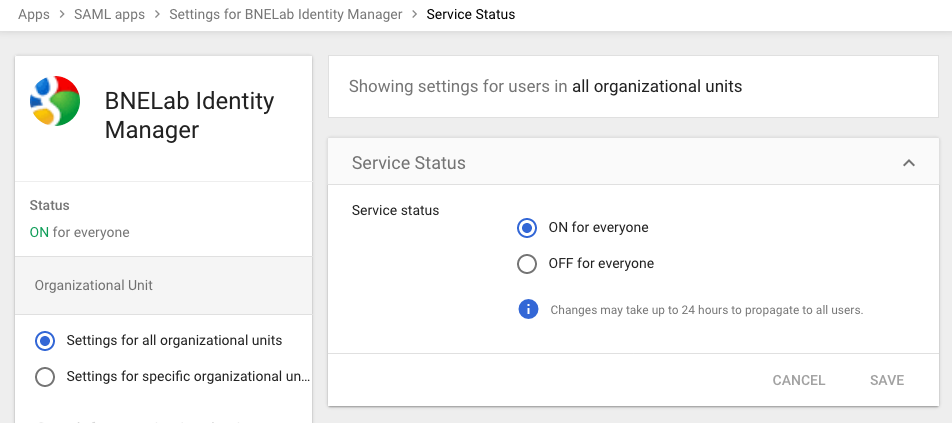Click the 'all organizational units' banner text
952x423 pixels.
tap(657, 86)
